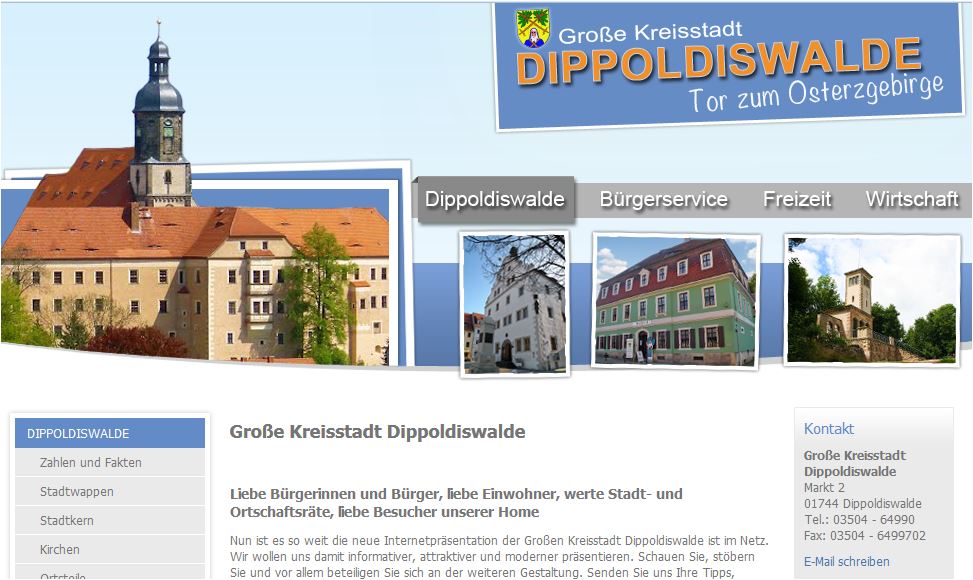
Task: Open Stadtkern sidebar item
Action: (x=110, y=520)
